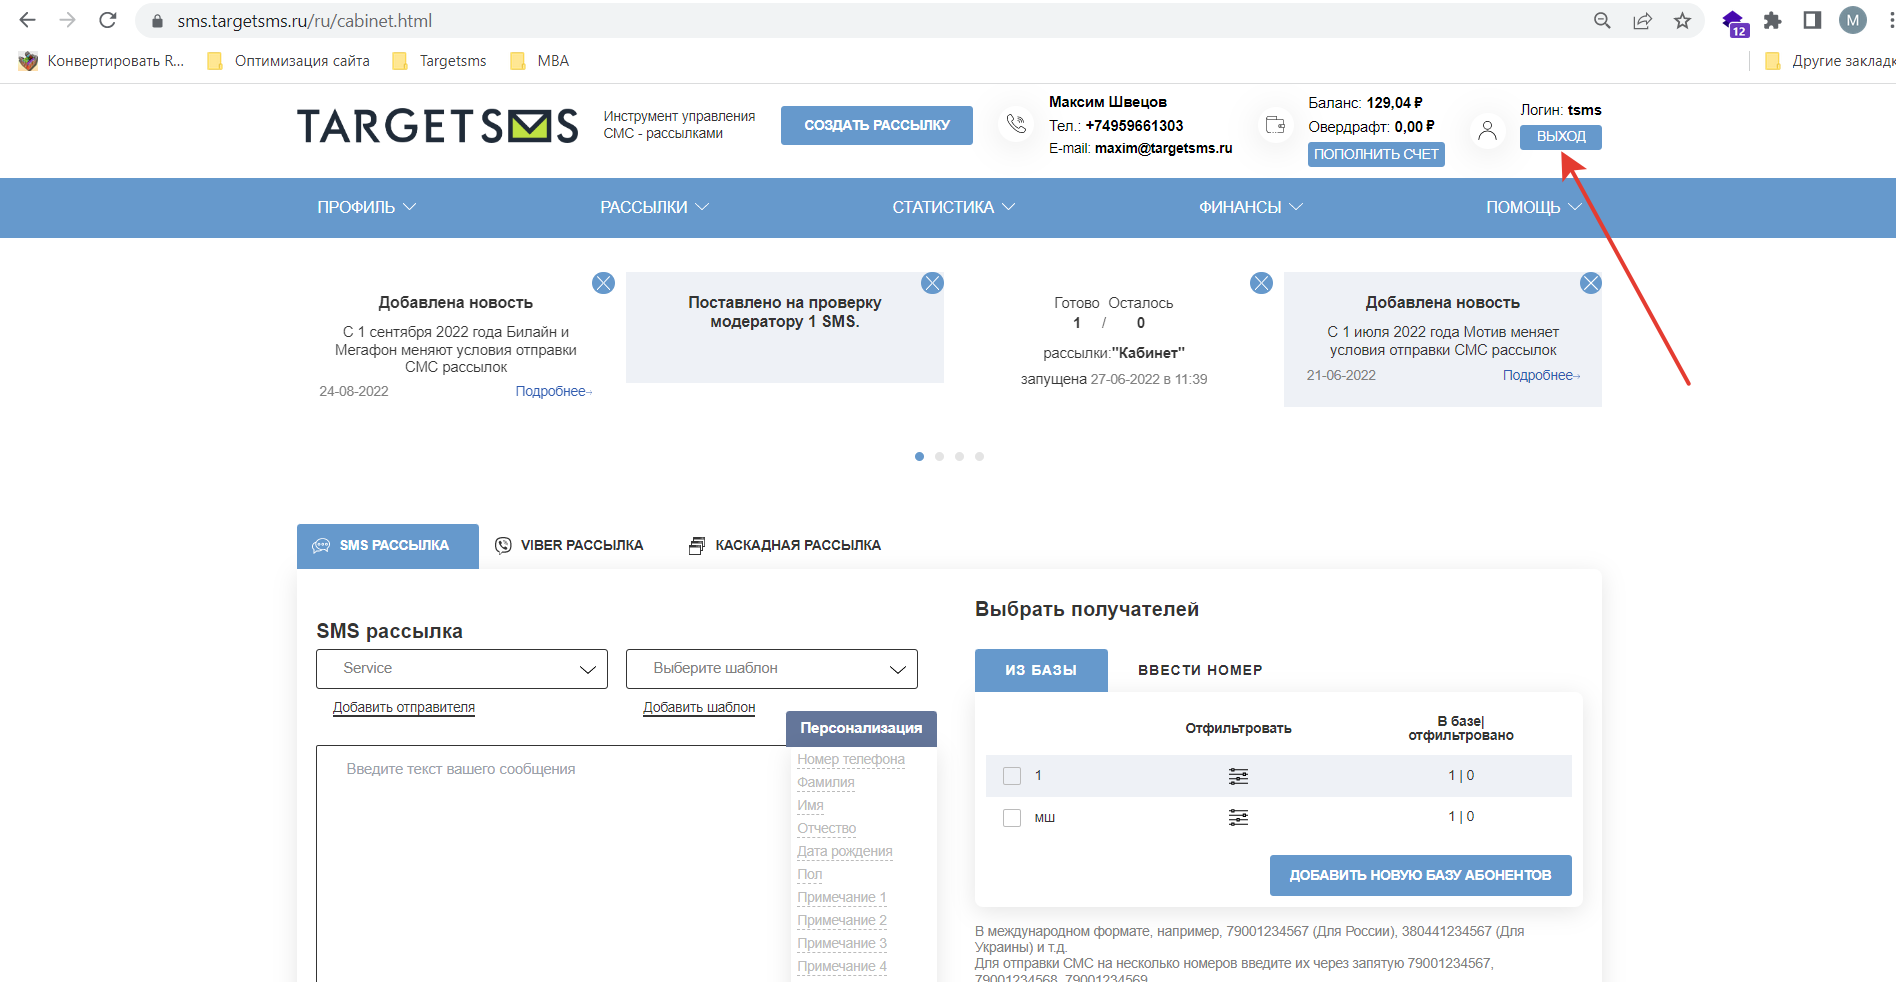Open the Оптимизация сайта bookmark folder
Image resolution: width=1896 pixels, height=982 pixels.
pos(288,61)
